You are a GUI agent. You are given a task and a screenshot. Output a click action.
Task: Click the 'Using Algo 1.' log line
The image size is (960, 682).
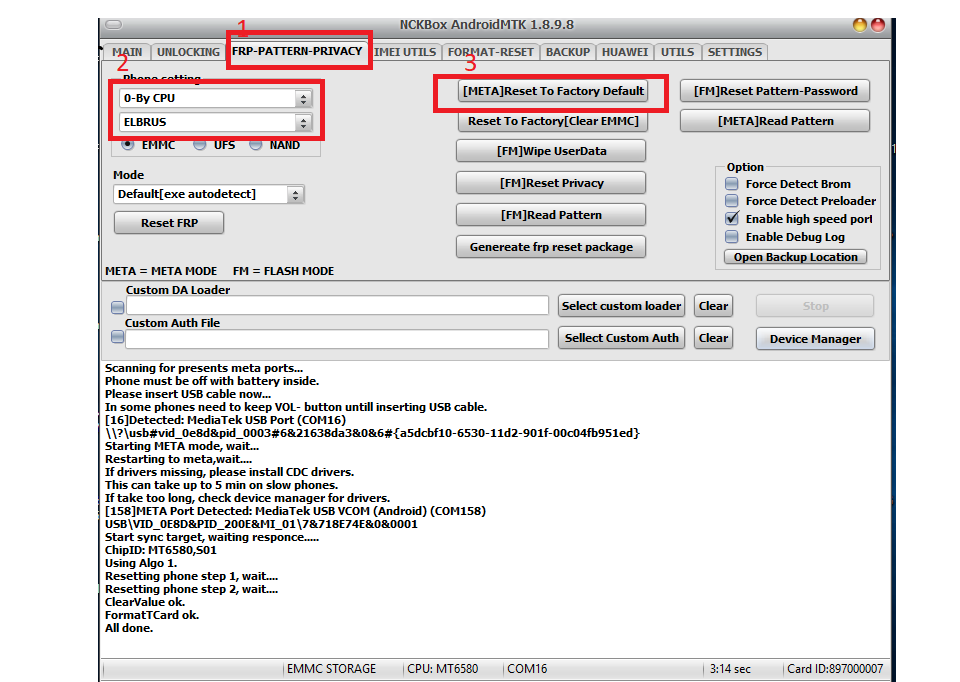click(x=141, y=563)
